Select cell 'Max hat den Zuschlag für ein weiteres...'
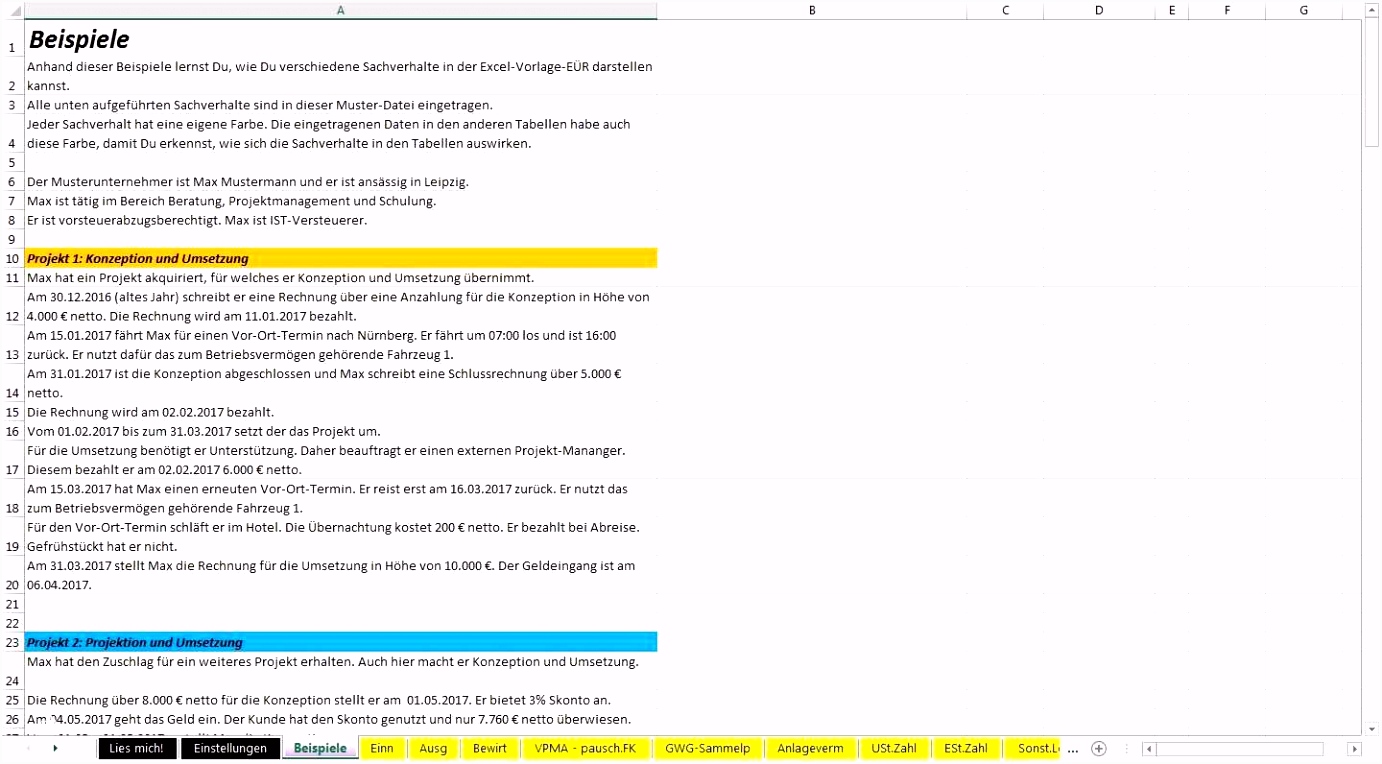The image size is (1382, 764). (x=341, y=671)
